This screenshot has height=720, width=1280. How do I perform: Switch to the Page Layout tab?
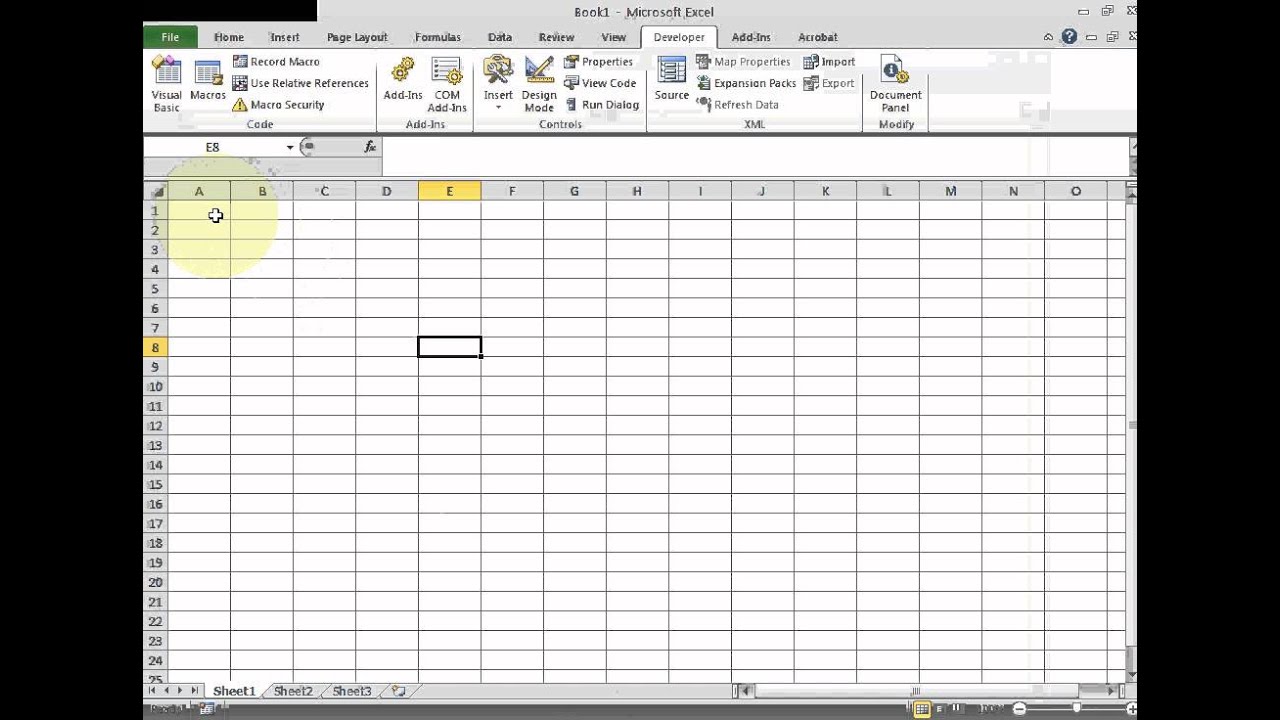(x=357, y=37)
